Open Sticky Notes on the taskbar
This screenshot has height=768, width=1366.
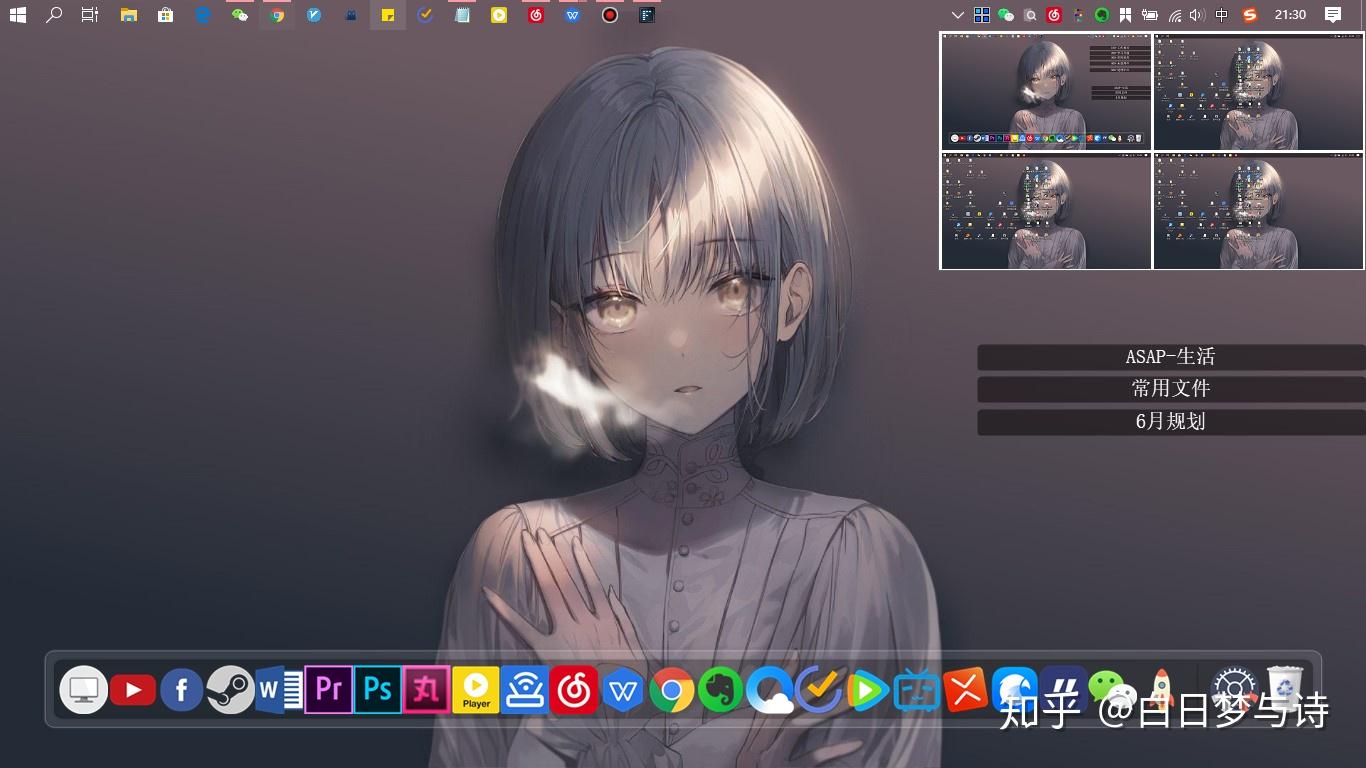388,15
